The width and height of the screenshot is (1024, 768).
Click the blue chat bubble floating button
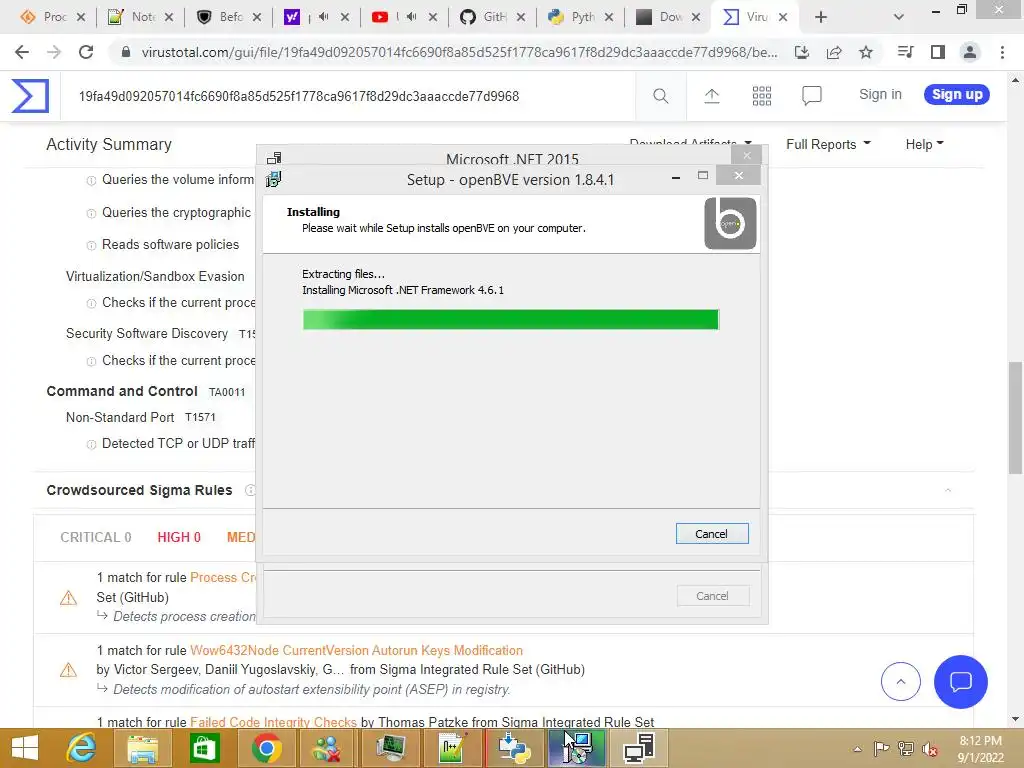[961, 682]
